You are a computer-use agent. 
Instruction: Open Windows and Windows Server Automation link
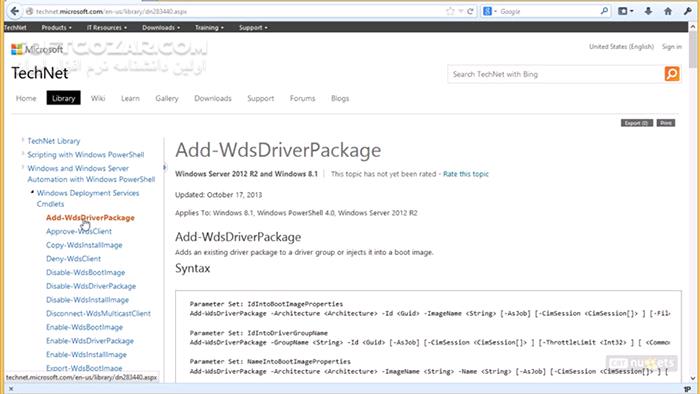pyautogui.click(x=91, y=174)
